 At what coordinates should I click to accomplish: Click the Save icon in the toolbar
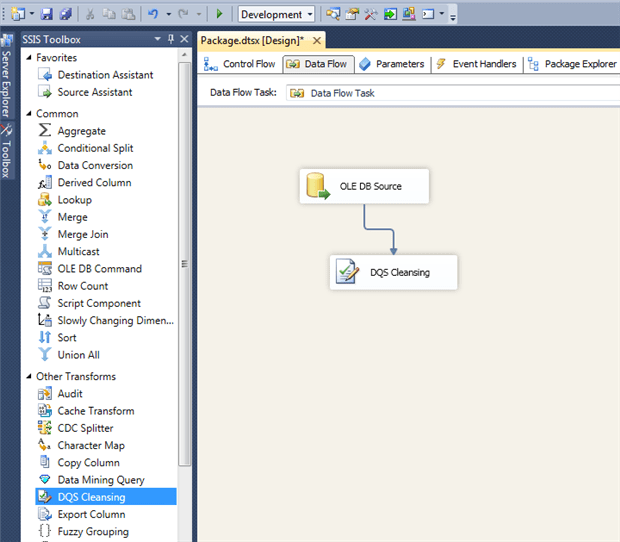click(x=47, y=14)
